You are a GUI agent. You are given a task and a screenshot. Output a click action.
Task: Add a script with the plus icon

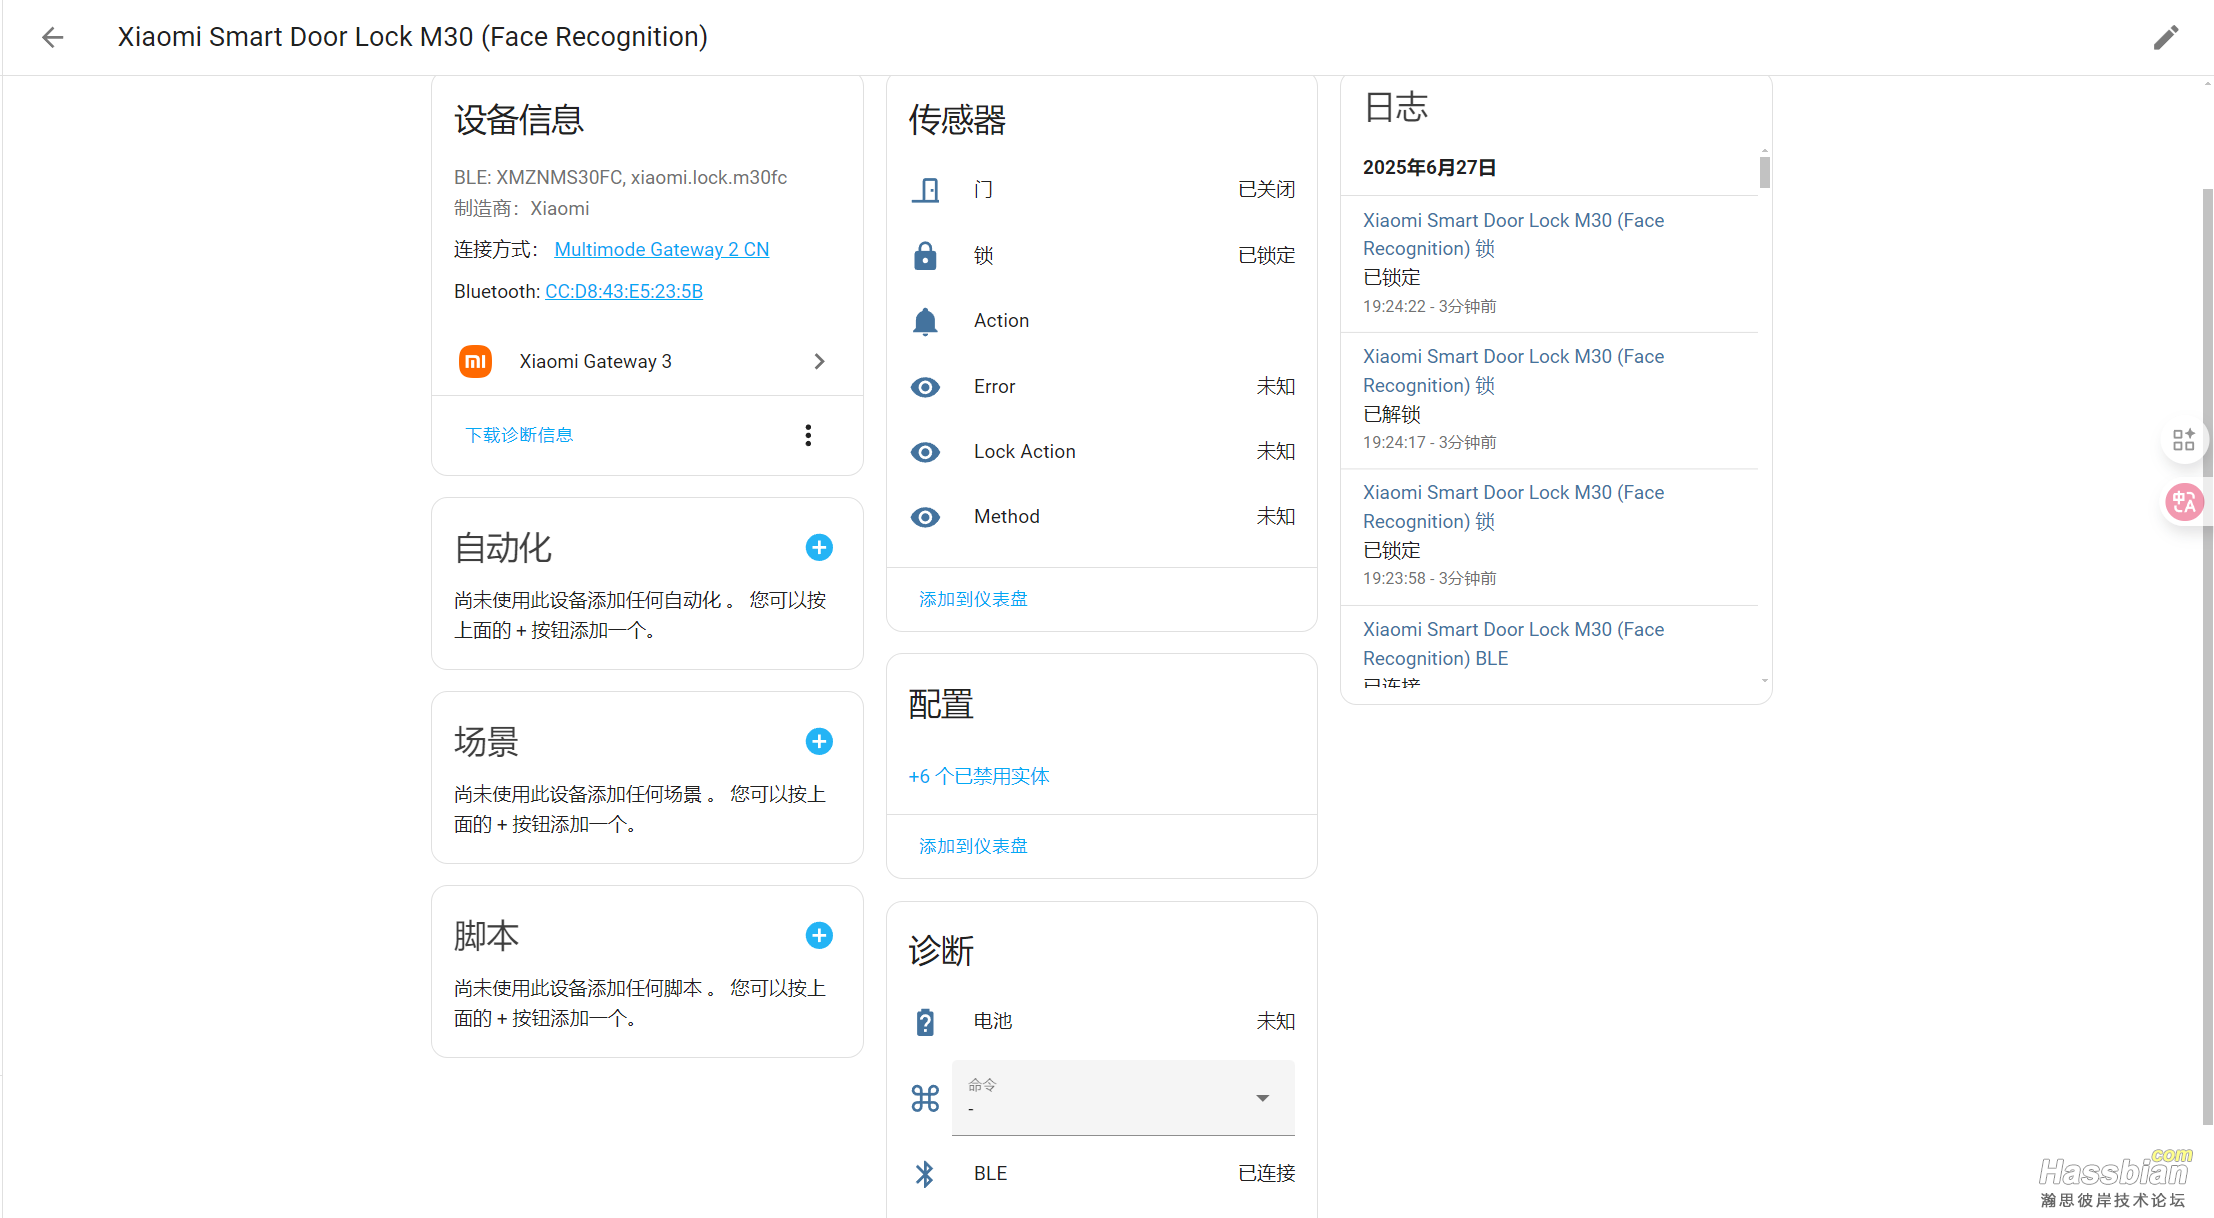coord(819,935)
